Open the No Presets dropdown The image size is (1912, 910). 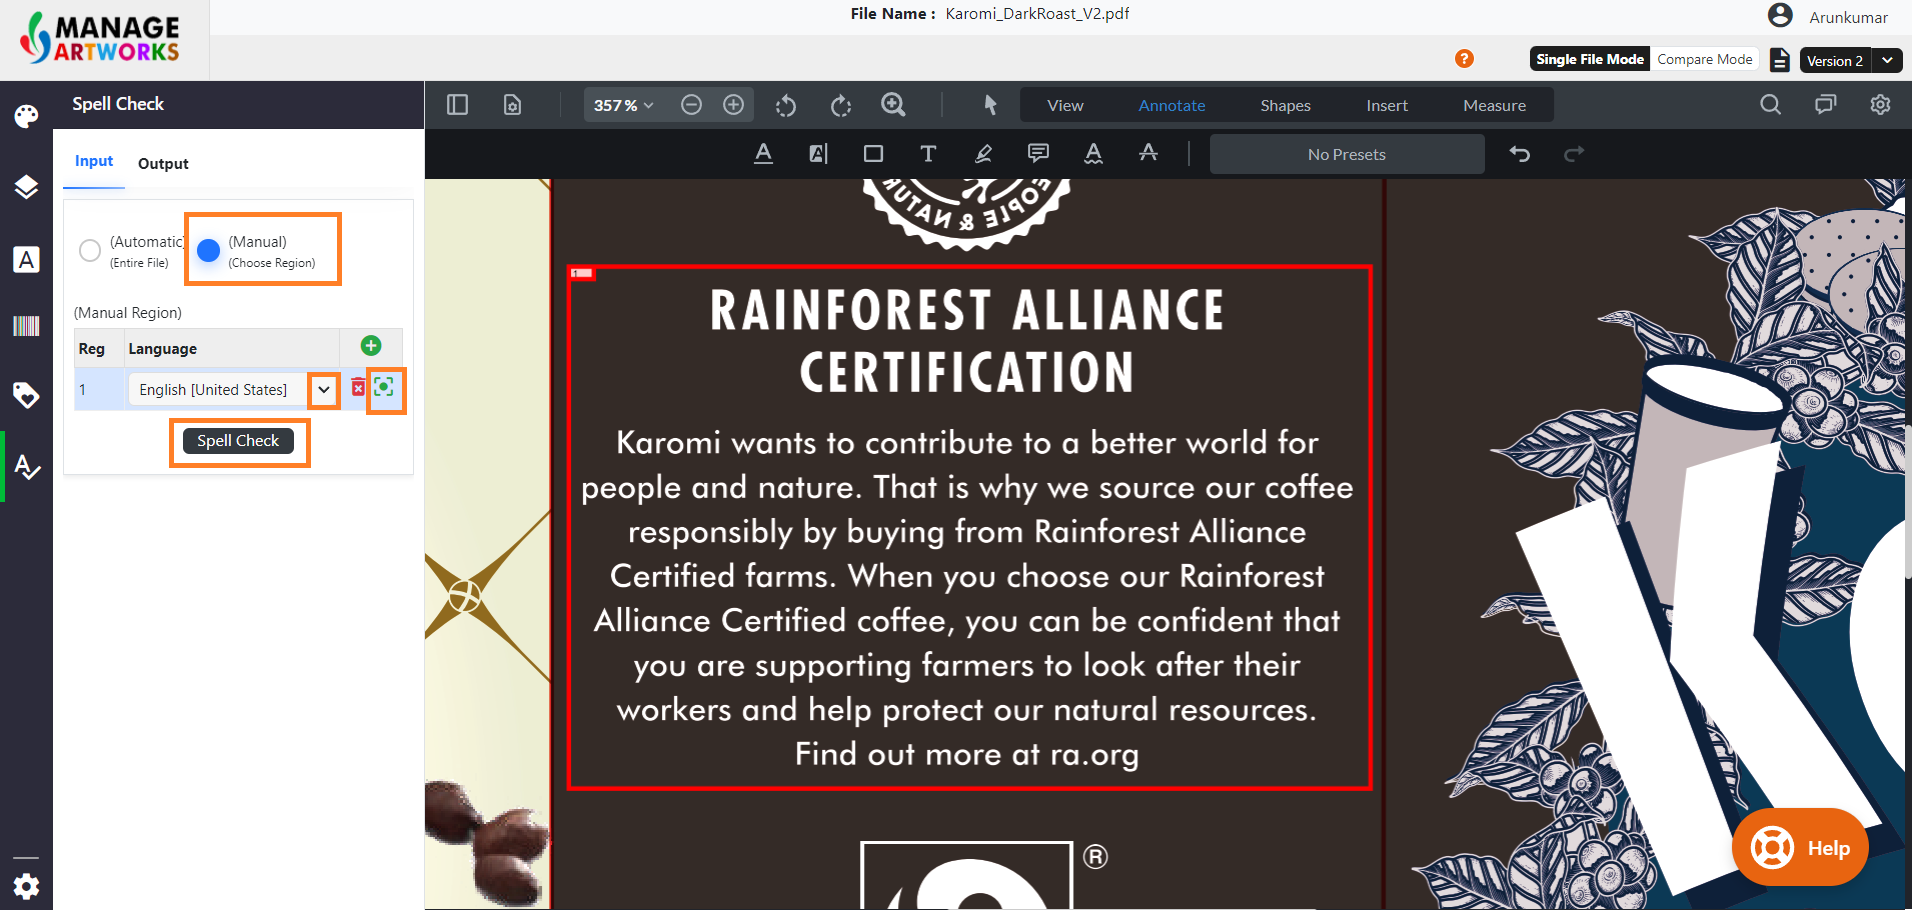click(1347, 154)
